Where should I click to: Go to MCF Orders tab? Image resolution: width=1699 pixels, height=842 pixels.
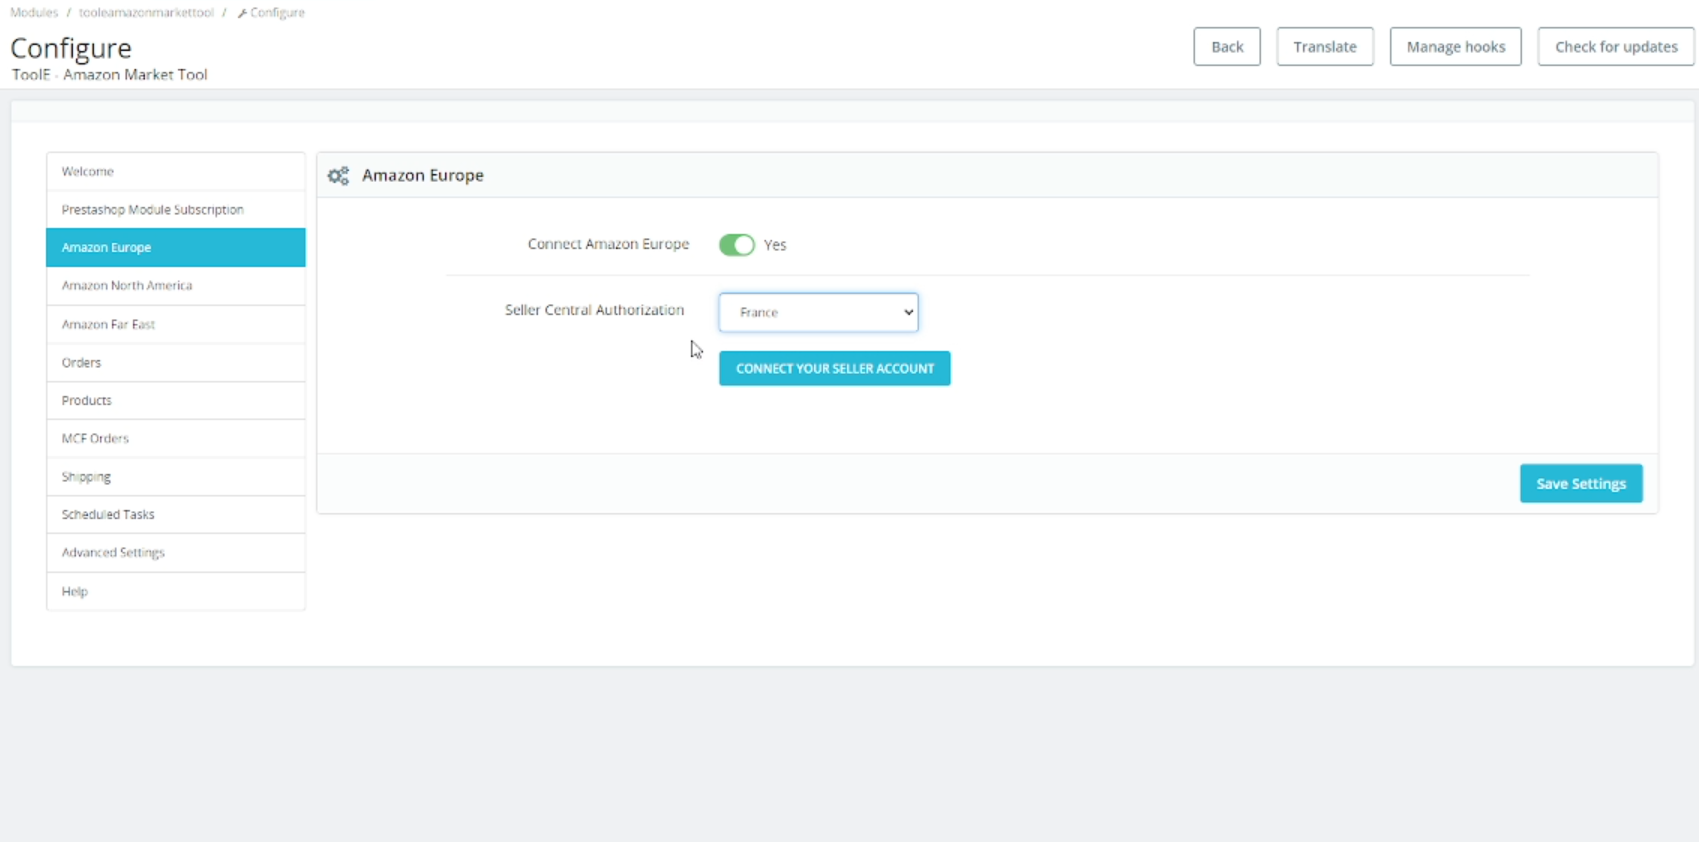coord(176,438)
